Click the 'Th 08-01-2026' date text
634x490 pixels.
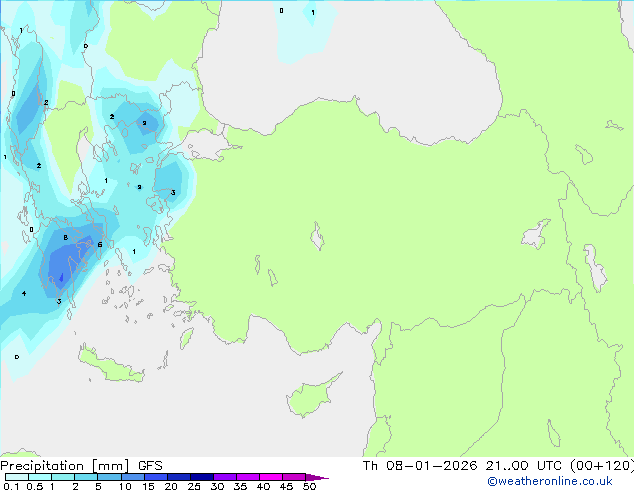420,466
